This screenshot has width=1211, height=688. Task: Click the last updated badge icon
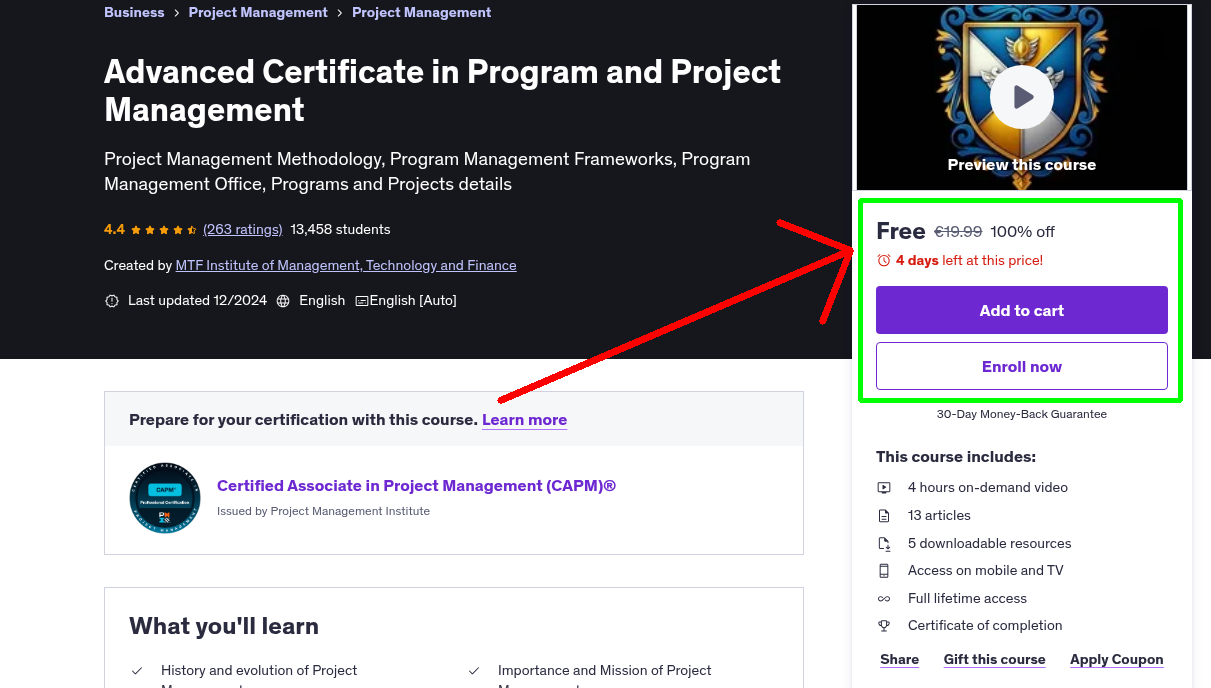point(112,301)
